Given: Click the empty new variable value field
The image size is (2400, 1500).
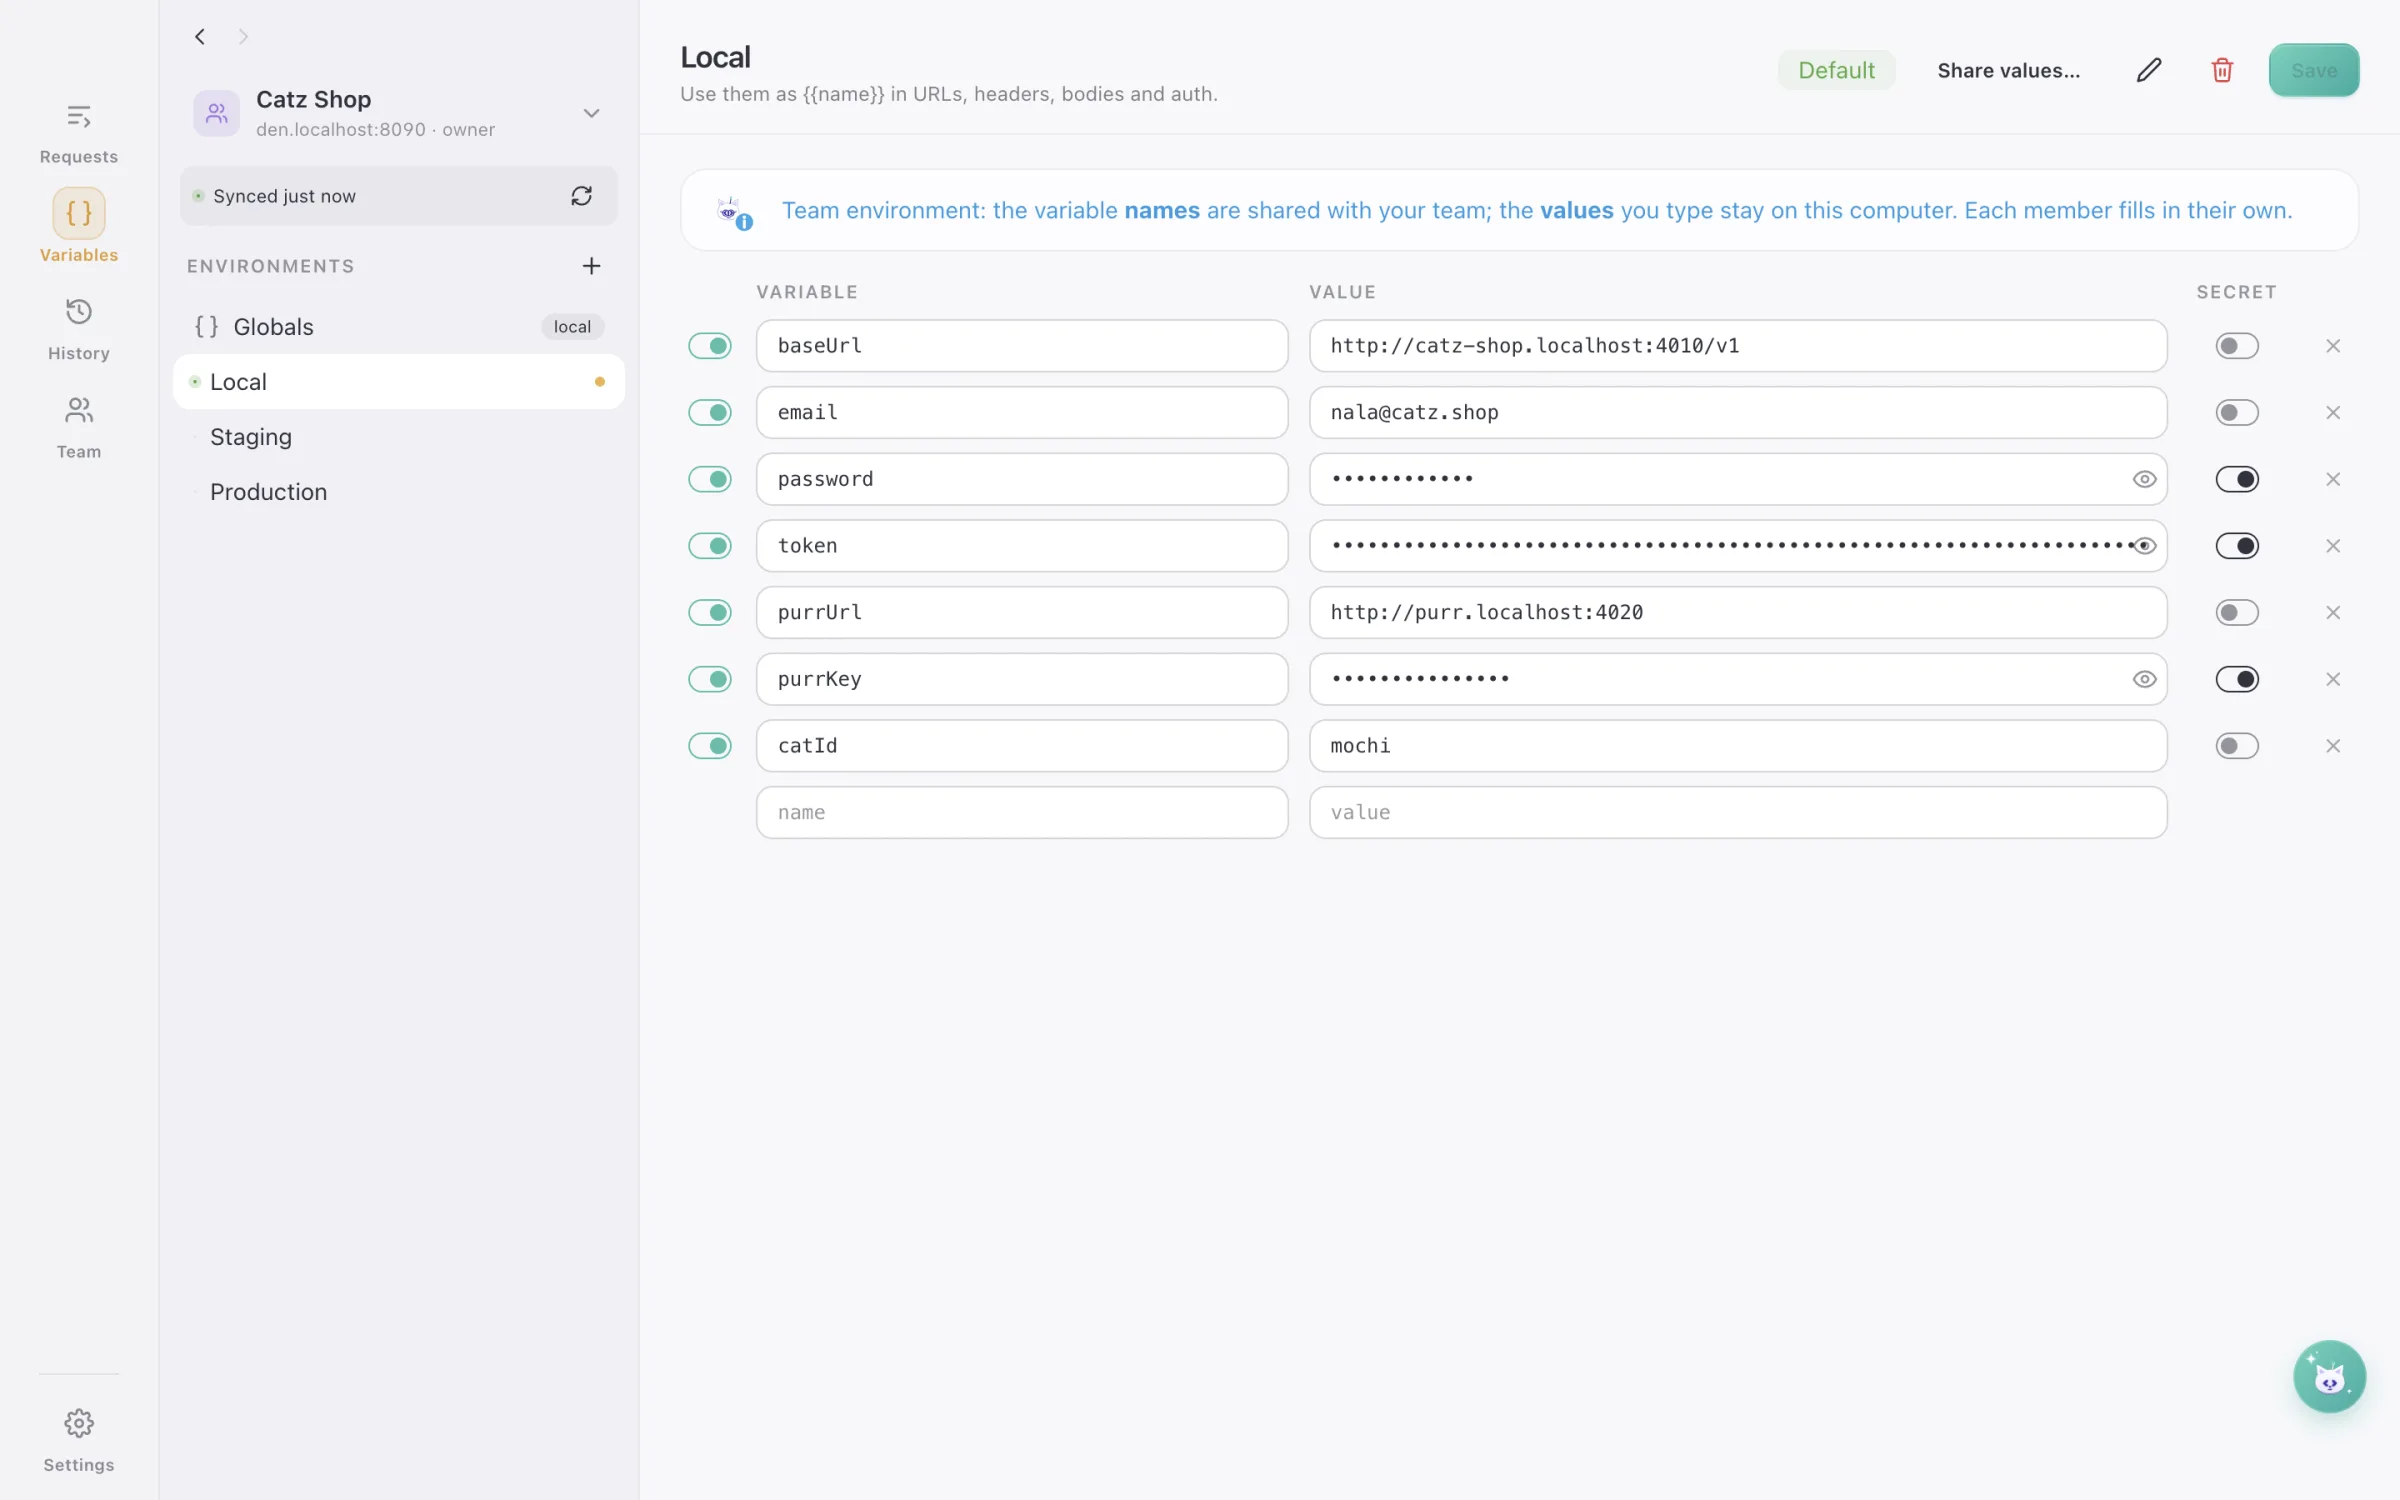Looking at the screenshot, I should coord(1738,813).
